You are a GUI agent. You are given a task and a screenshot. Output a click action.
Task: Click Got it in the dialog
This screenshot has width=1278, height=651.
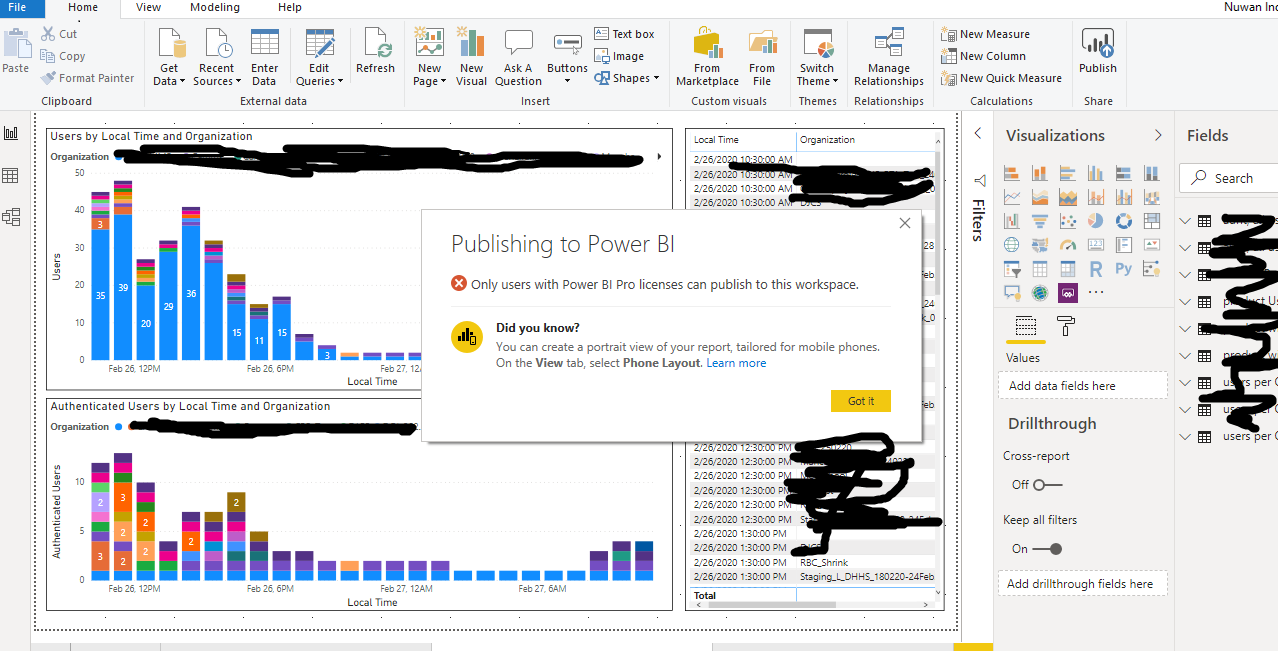861,401
